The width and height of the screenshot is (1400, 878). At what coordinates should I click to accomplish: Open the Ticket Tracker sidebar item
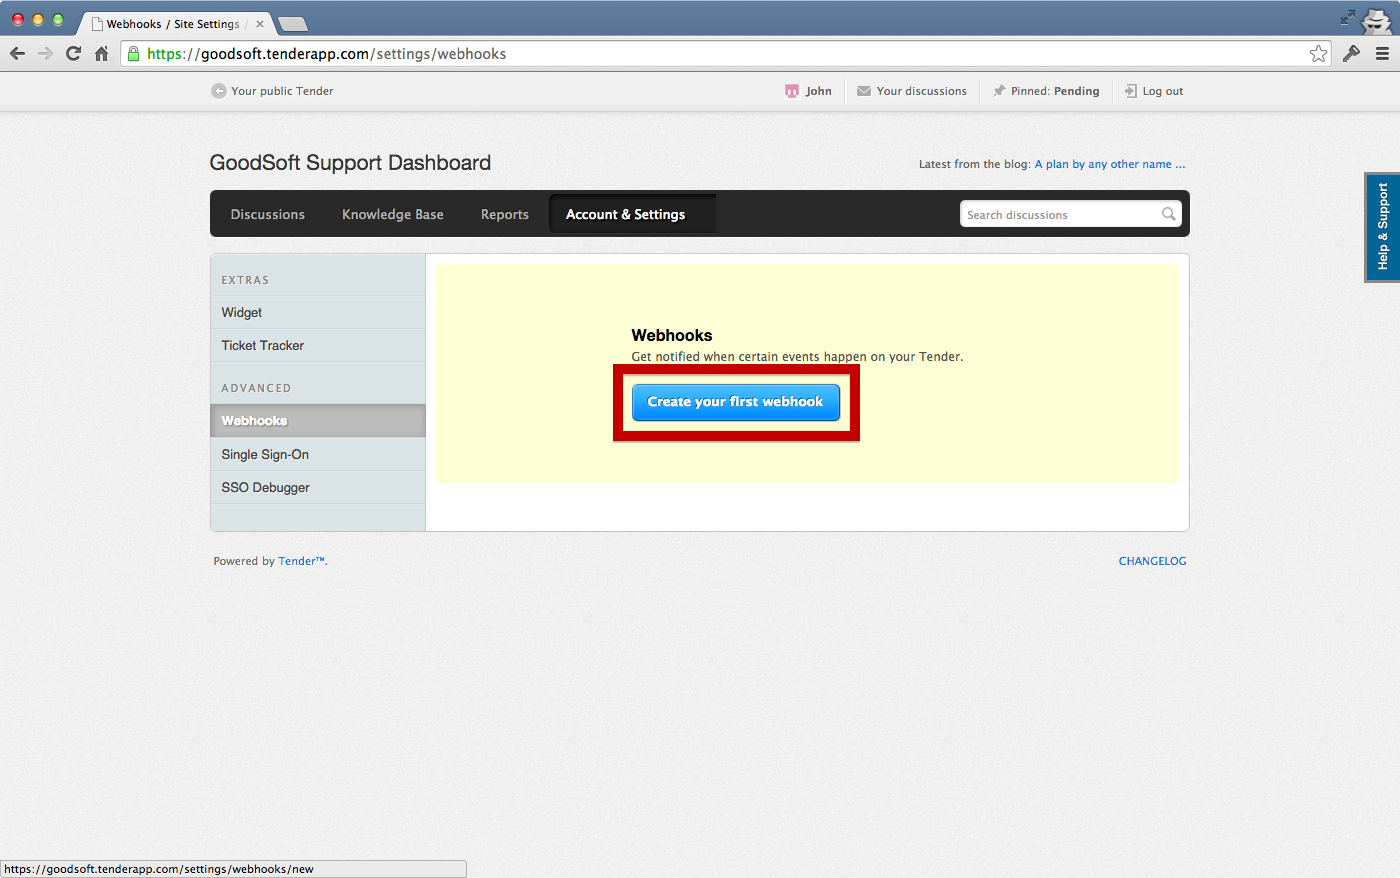click(318, 345)
